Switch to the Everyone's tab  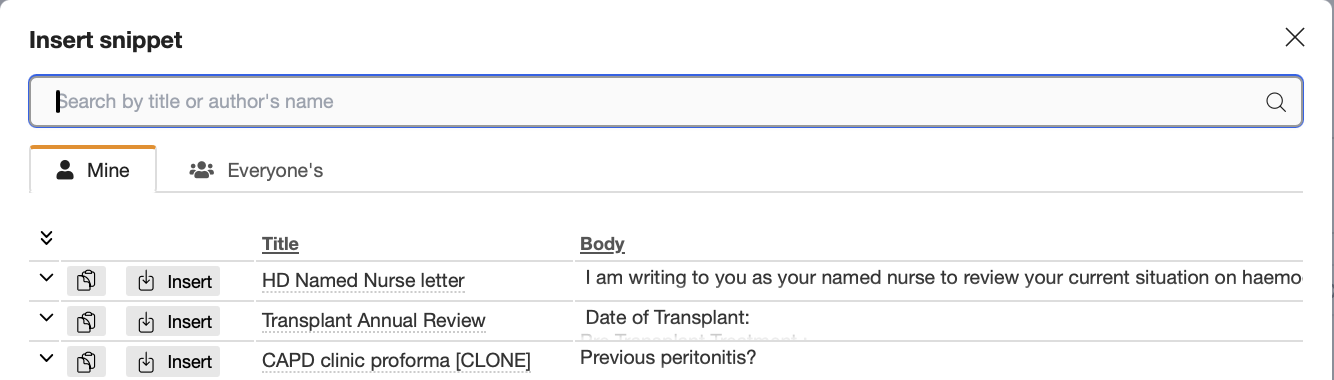257,170
